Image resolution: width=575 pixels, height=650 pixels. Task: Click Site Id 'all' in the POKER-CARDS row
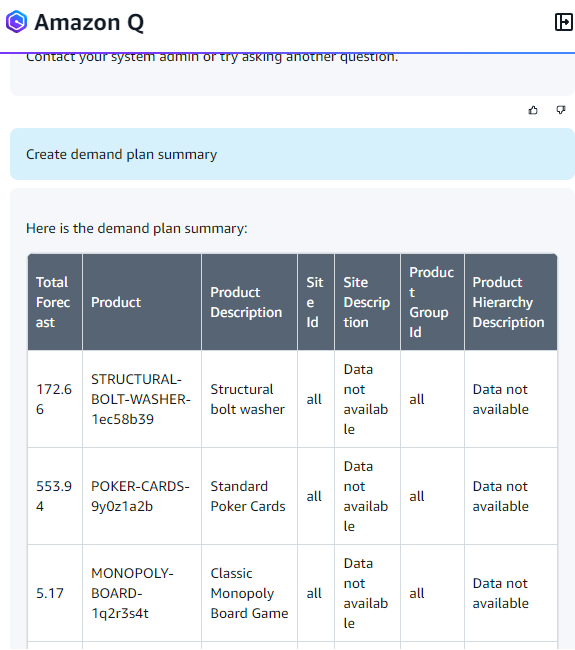tap(314, 496)
